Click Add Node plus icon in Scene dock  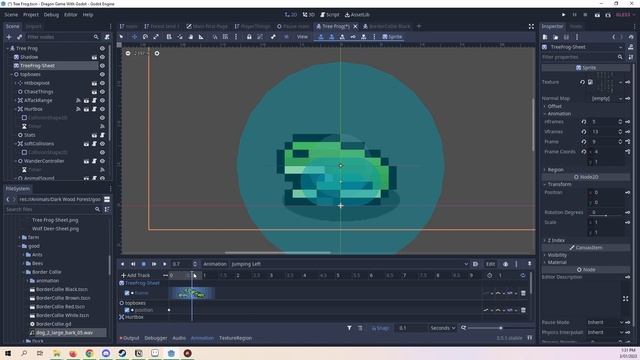9,37
